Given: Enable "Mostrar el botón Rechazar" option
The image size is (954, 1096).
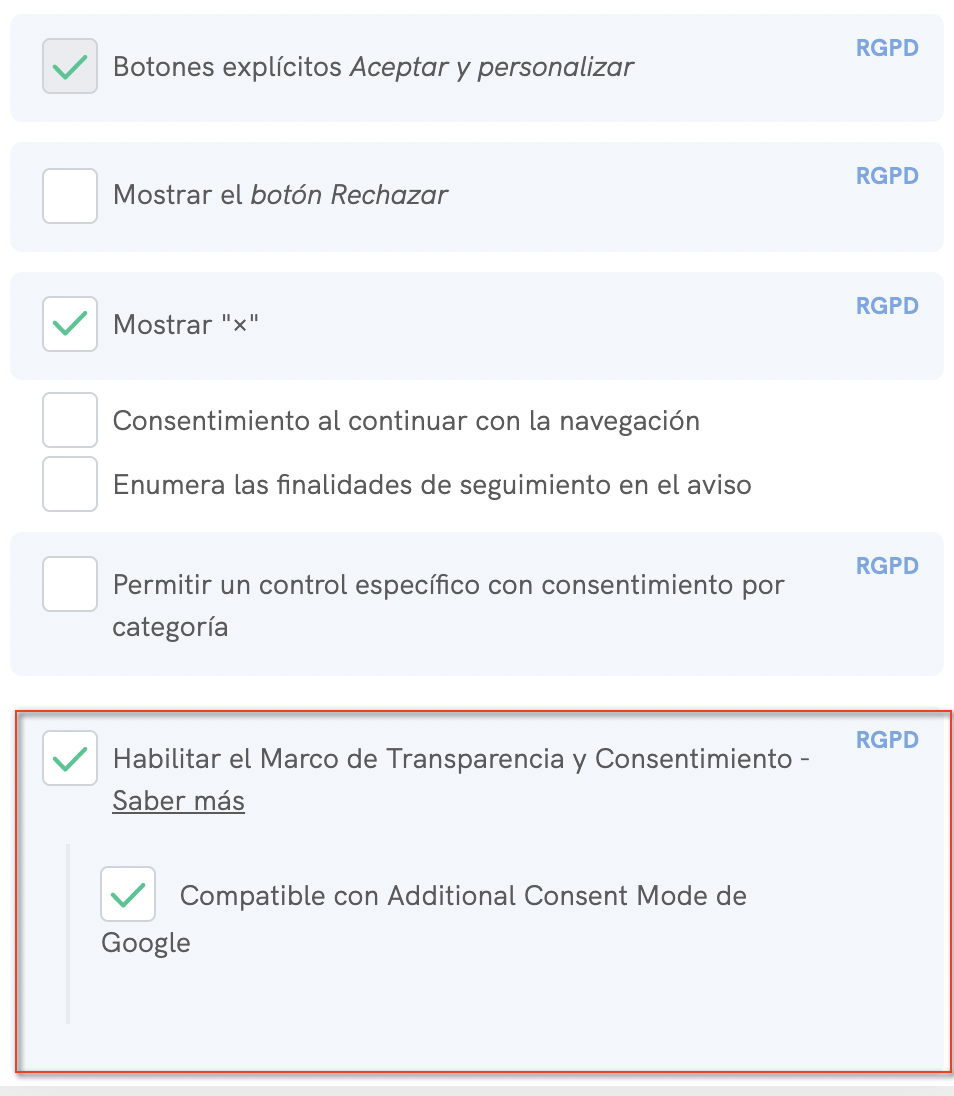Looking at the screenshot, I should click(x=69, y=196).
